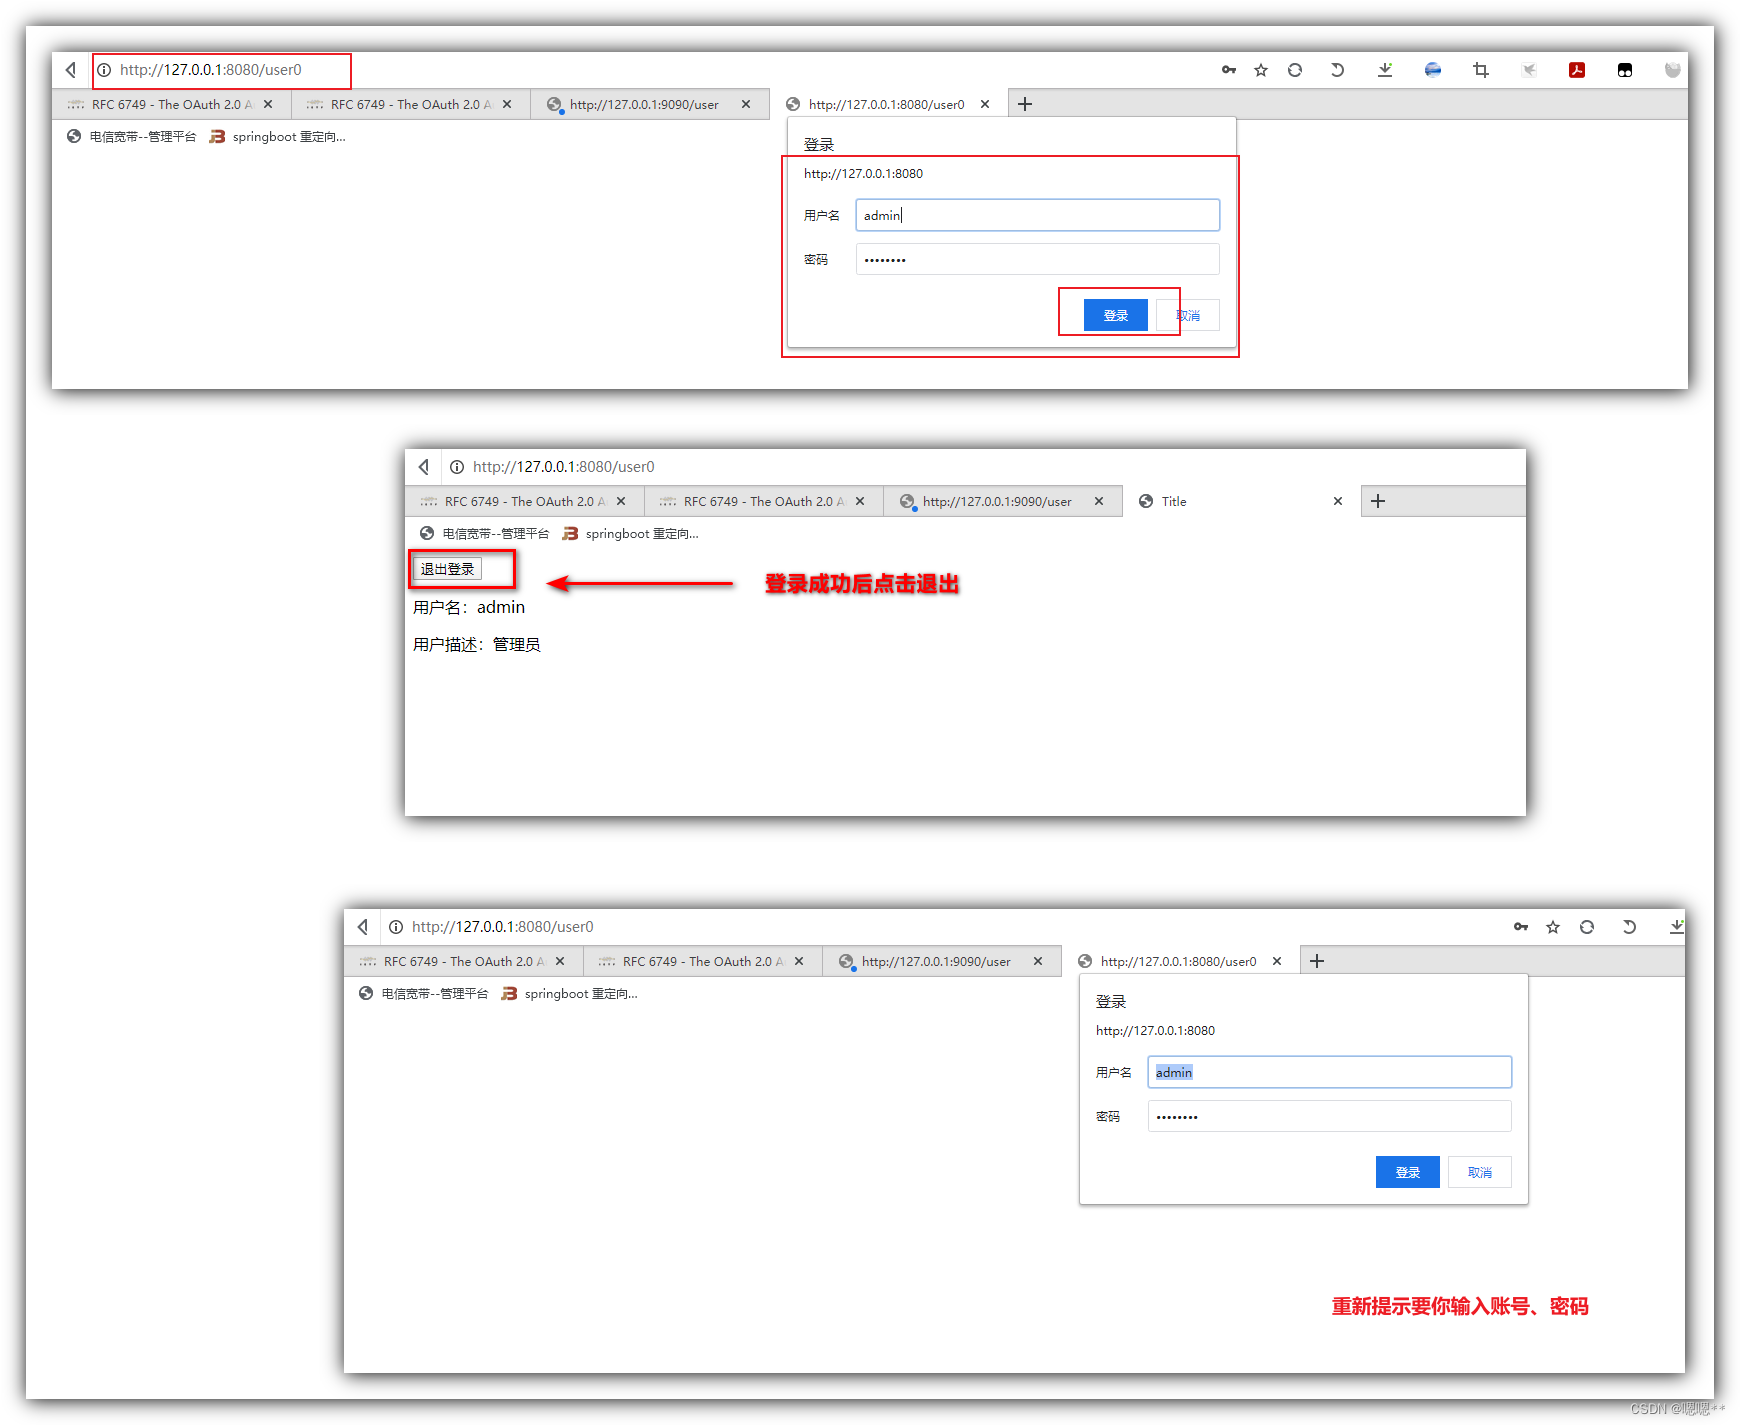This screenshot has width=1740, height=1425.
Task: Open new tab with plus in bottom browser
Action: (1317, 961)
